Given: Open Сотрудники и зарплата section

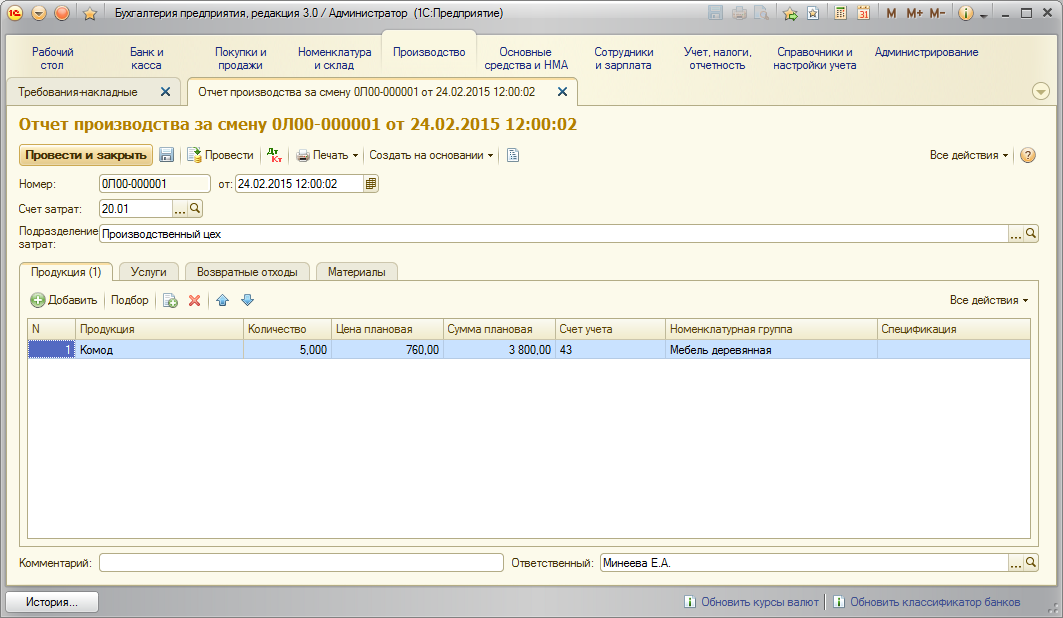Looking at the screenshot, I should (x=624, y=58).
